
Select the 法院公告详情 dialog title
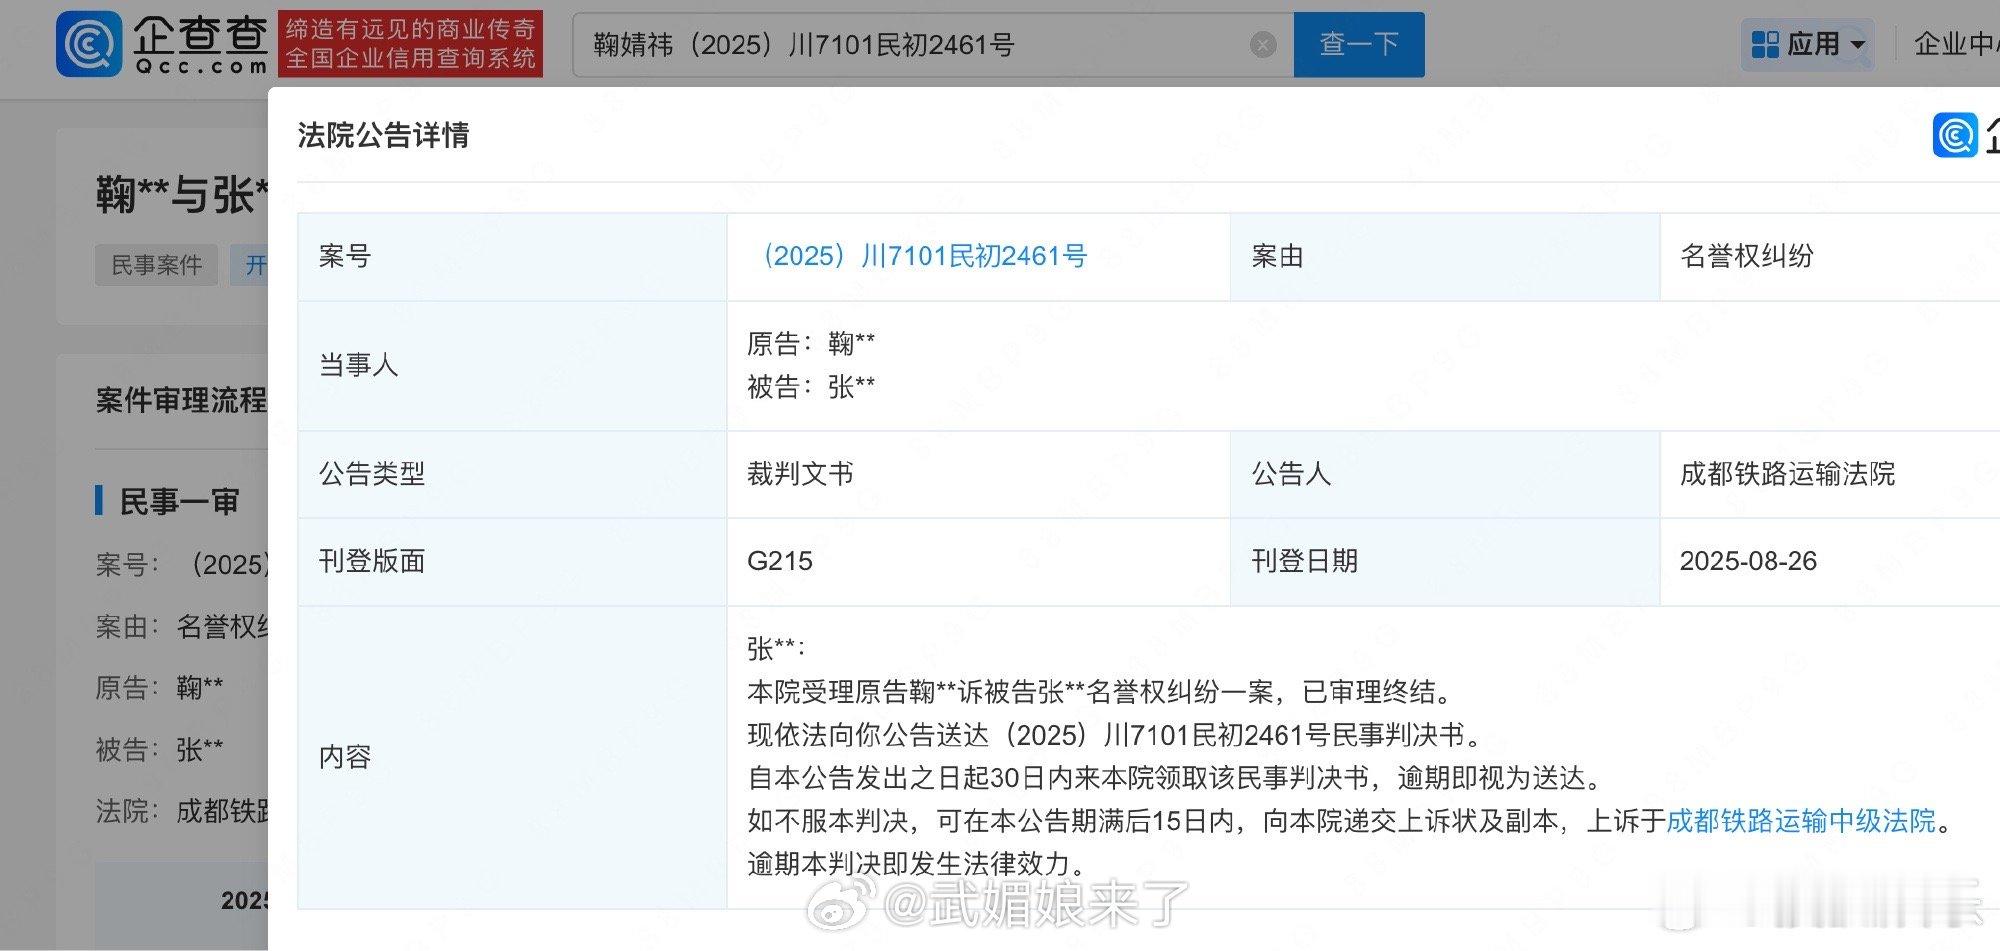tap(383, 135)
